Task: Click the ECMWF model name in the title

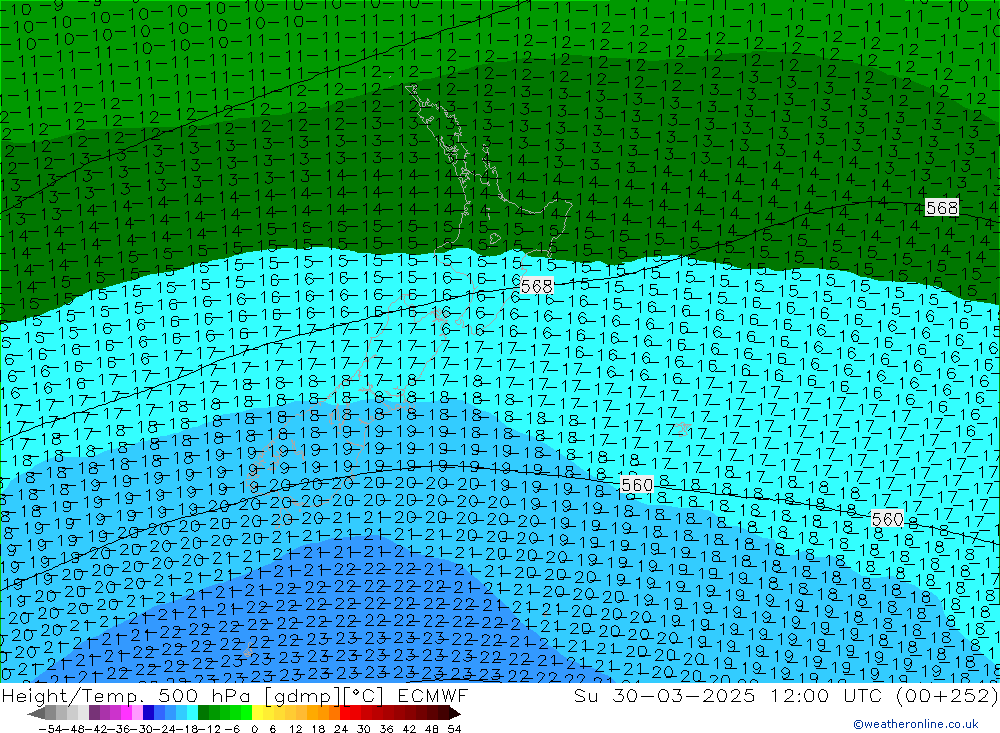Action: pyautogui.click(x=432, y=695)
